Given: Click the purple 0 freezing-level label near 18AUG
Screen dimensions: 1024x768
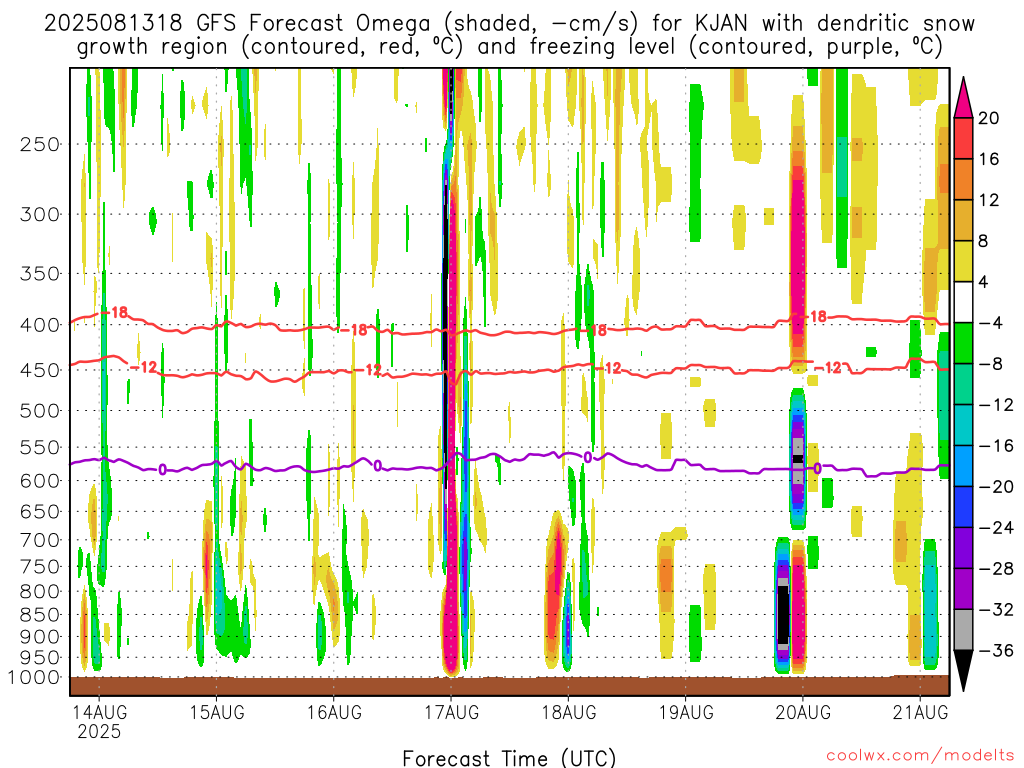Looking at the screenshot, I should [588, 458].
